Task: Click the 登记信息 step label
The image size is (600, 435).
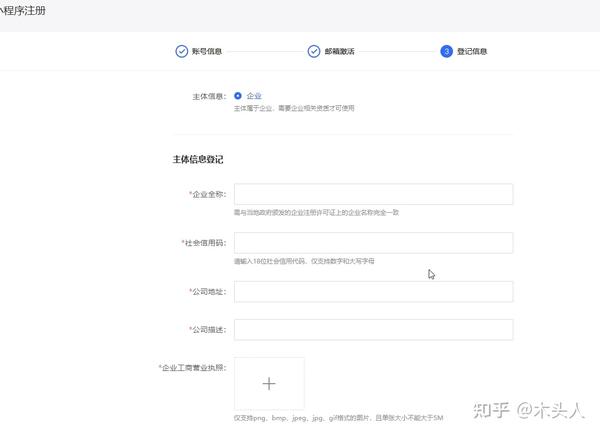Action: [x=472, y=51]
